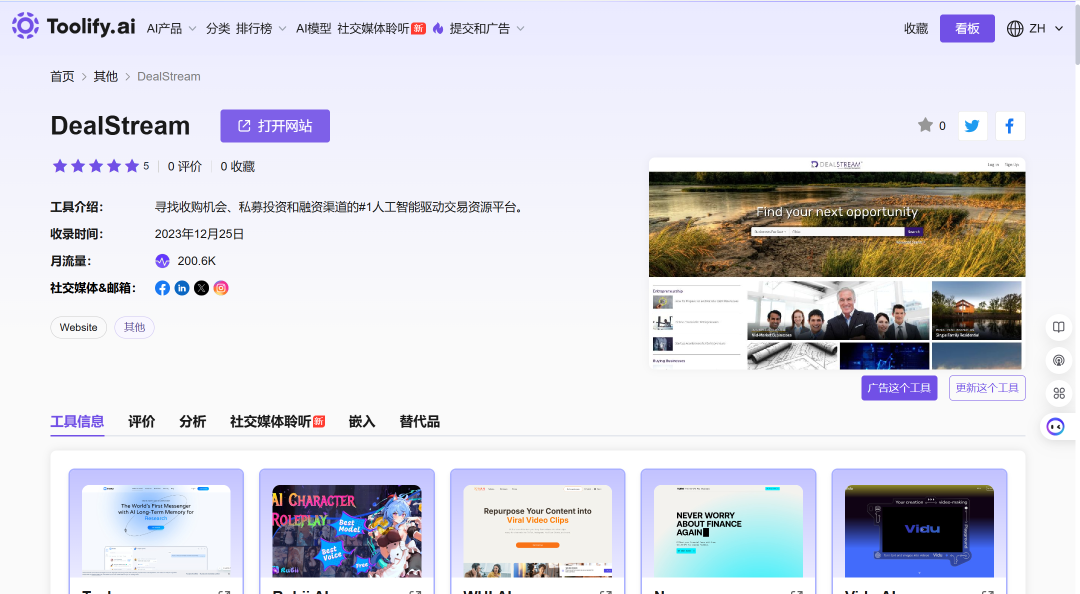Screen dimensions: 1080x594
Task: Expand the 排行榜 dropdown
Action: coord(261,28)
